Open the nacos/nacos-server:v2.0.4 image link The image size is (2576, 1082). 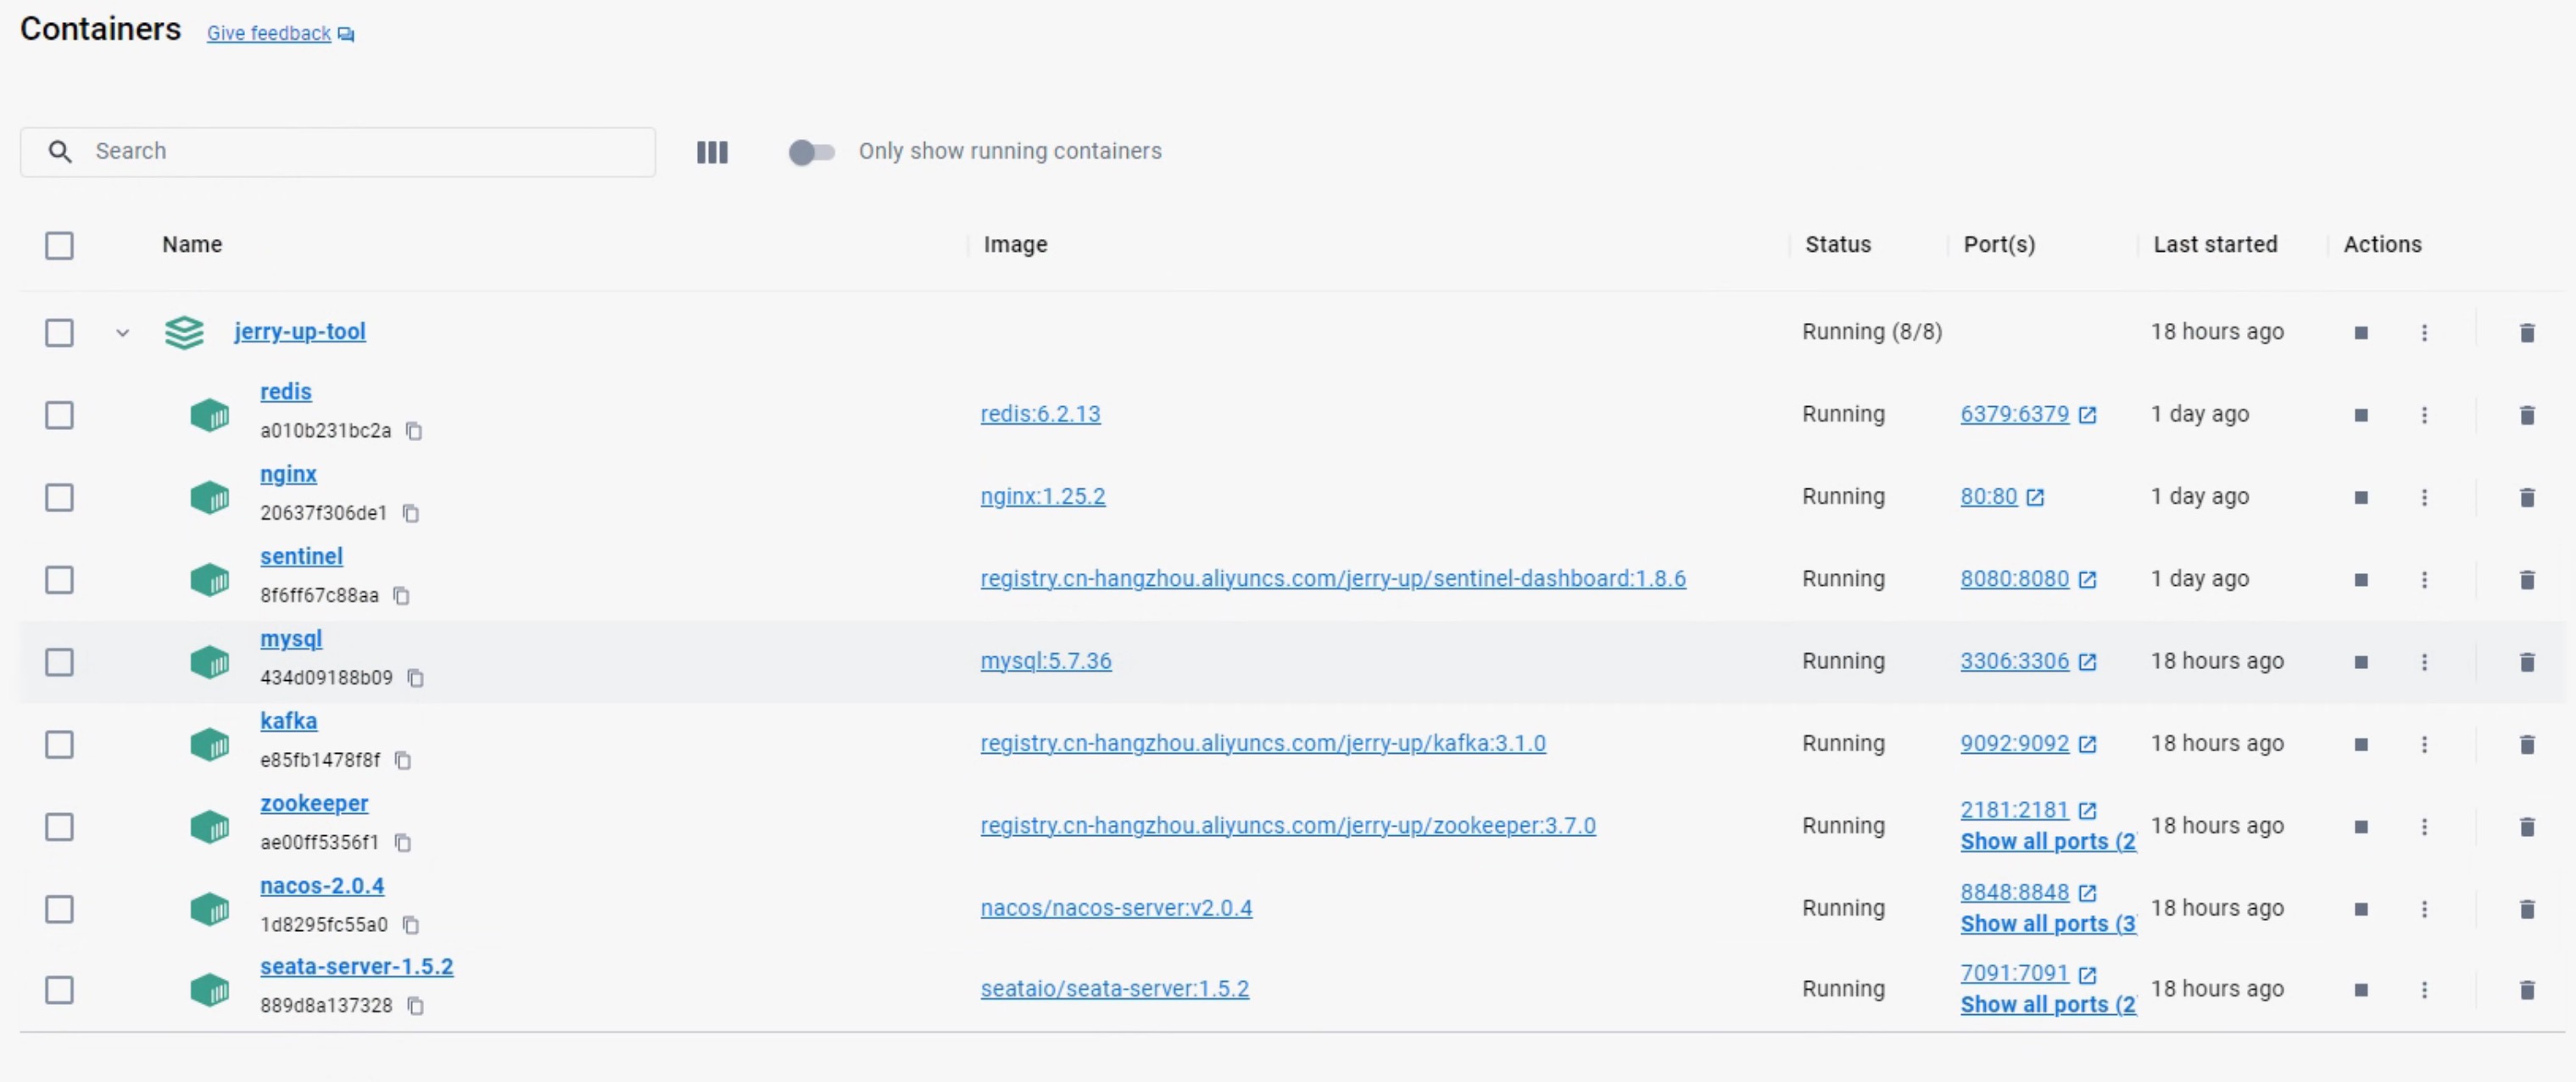click(1116, 908)
